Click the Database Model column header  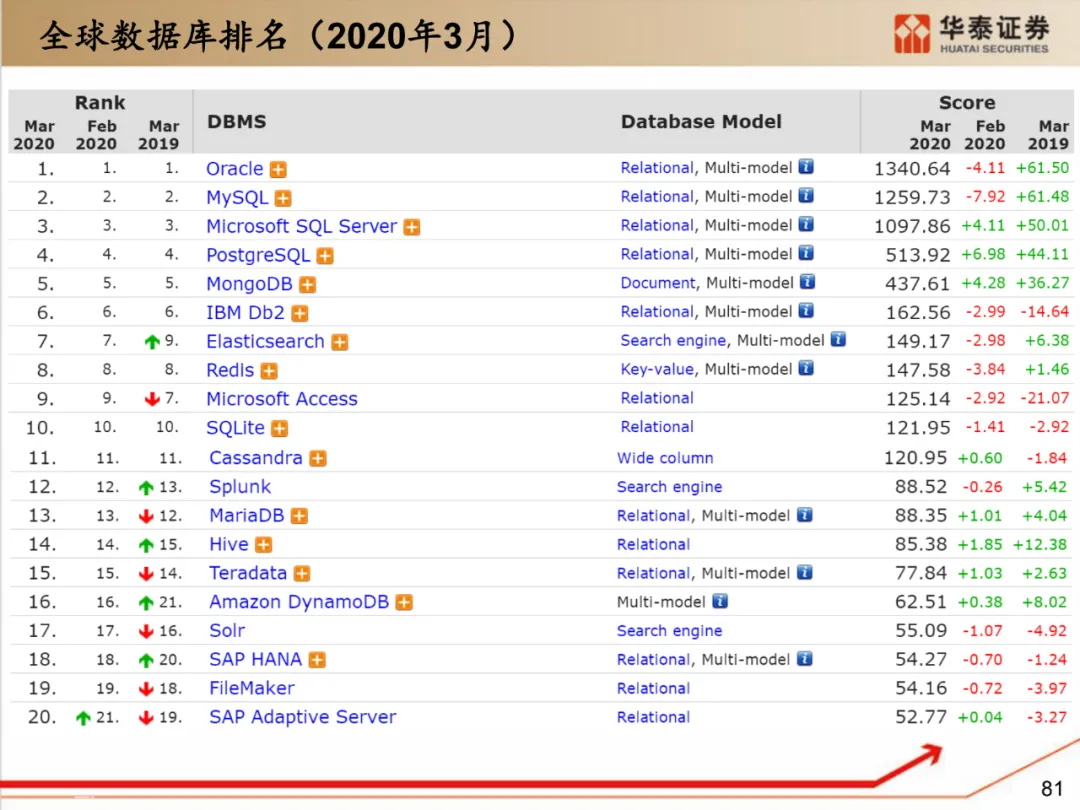[701, 122]
